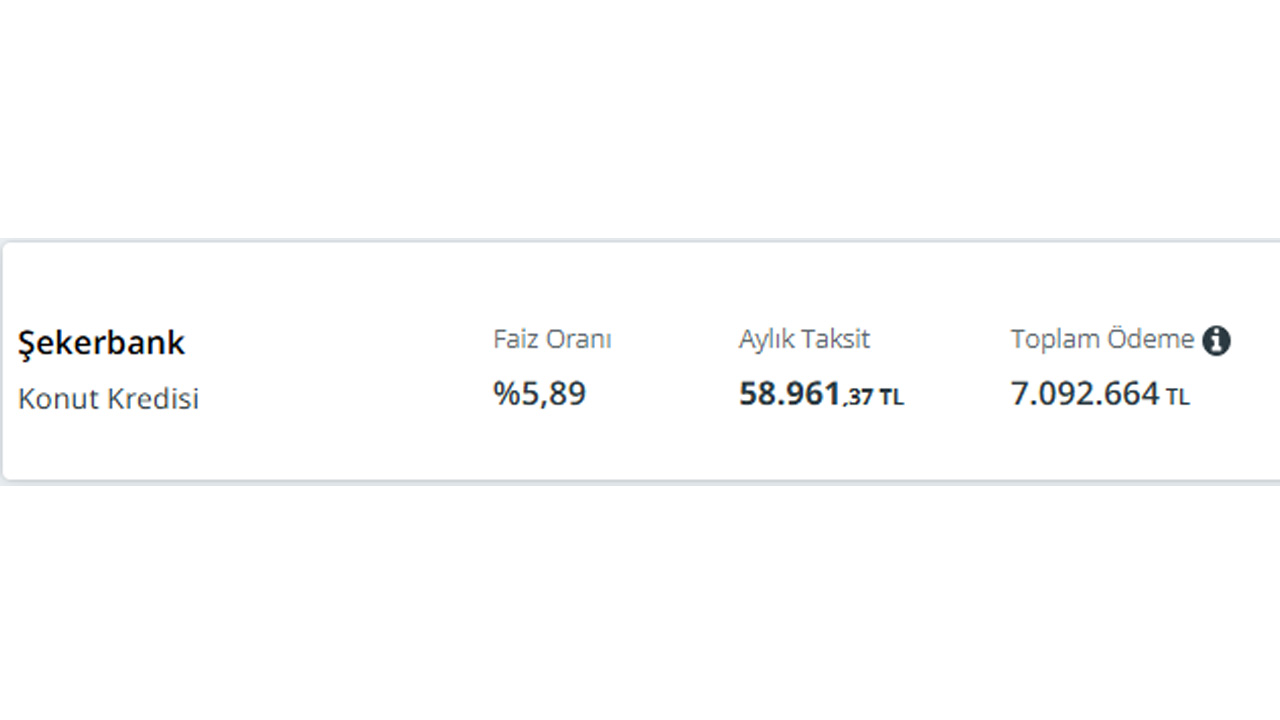Select the 58.961 monthly installment amount
1280x720 pixels.
(789, 394)
